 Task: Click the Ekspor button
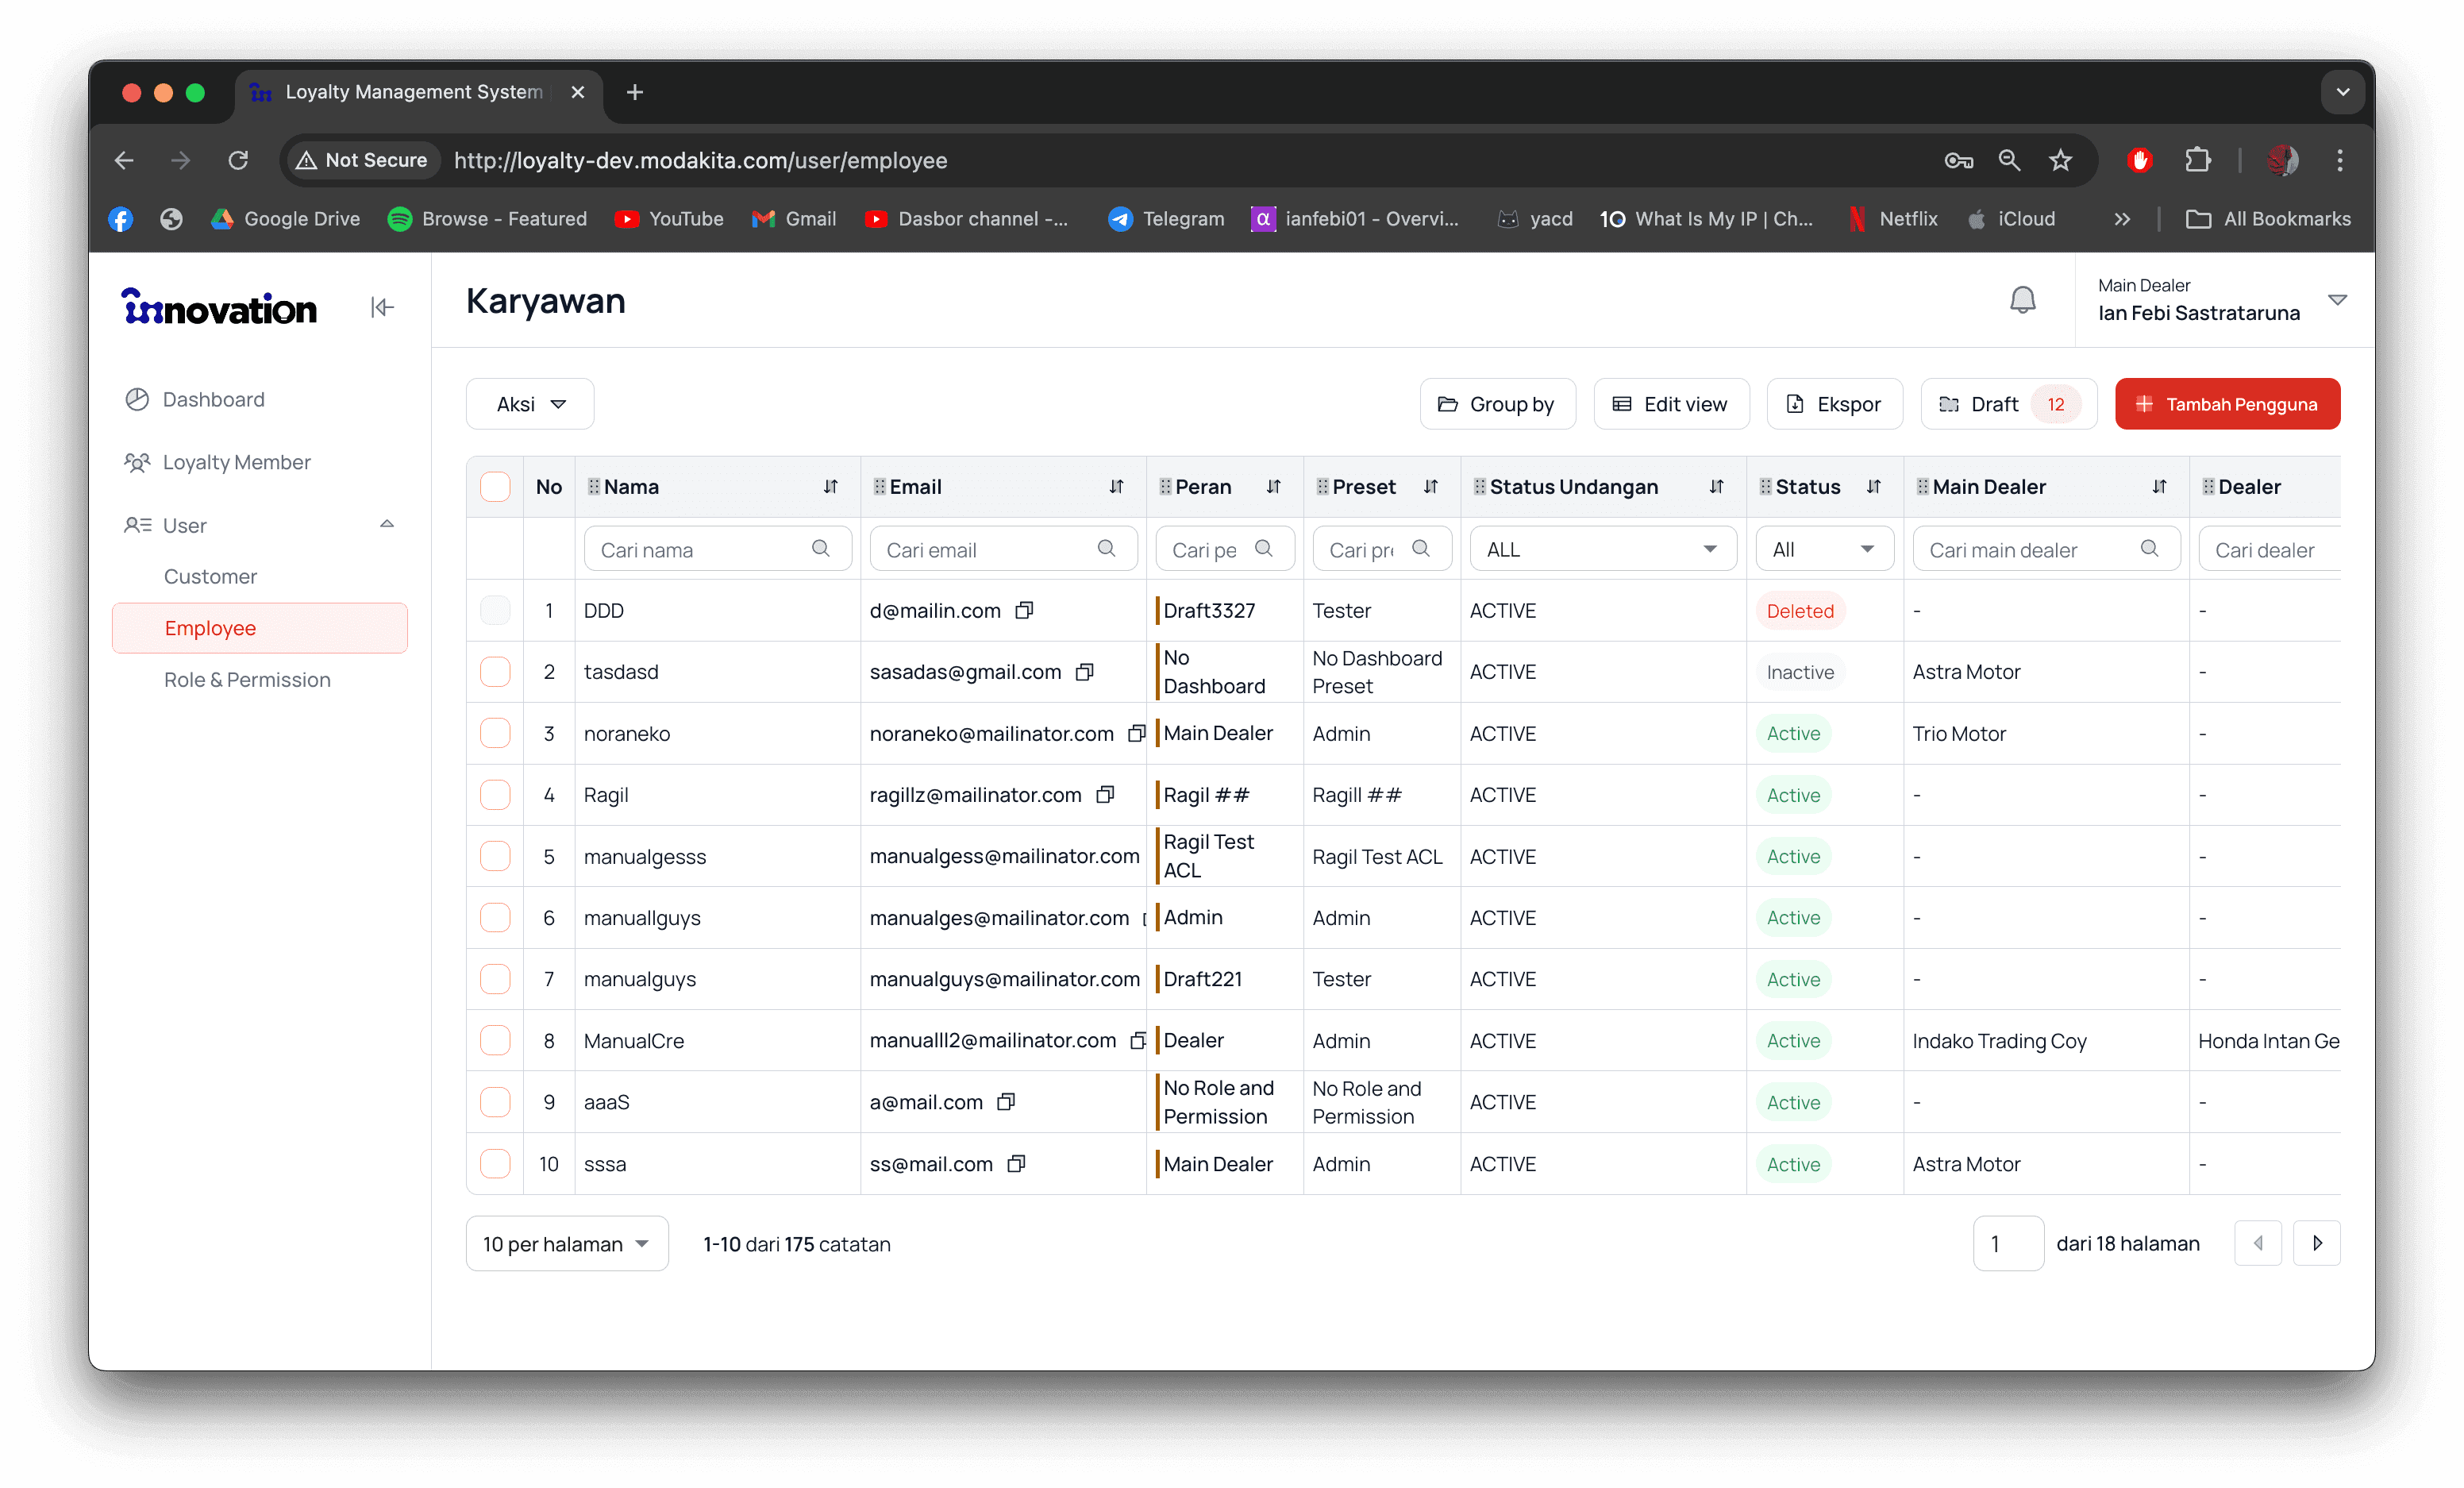[x=1834, y=404]
